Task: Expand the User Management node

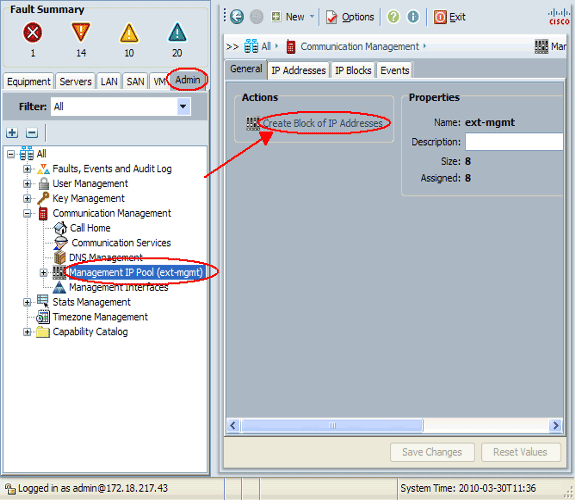Action: pos(27,184)
